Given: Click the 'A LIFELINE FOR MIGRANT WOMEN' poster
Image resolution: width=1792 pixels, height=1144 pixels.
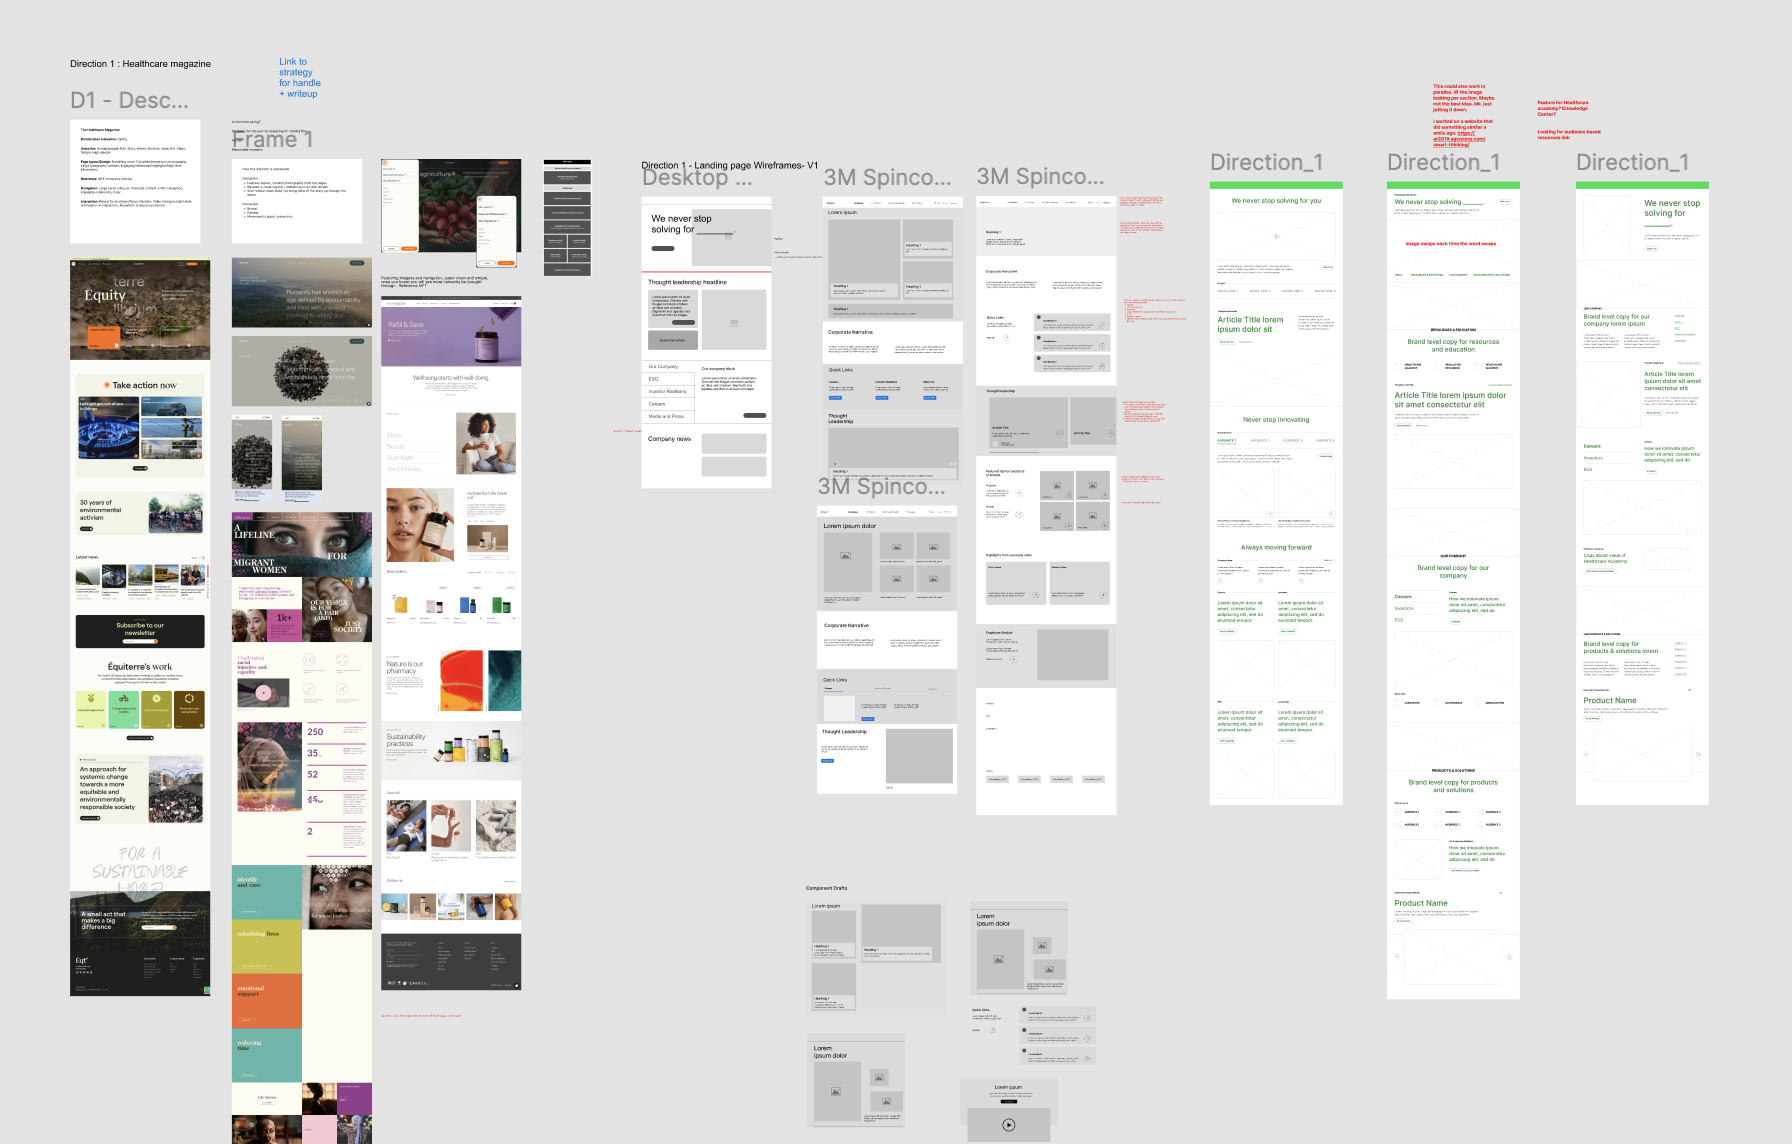Looking at the screenshot, I should tap(302, 545).
